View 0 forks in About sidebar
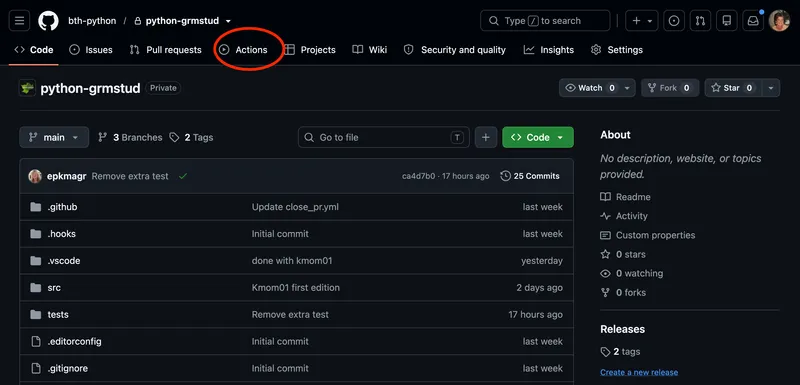This screenshot has width=800, height=385. click(x=623, y=293)
